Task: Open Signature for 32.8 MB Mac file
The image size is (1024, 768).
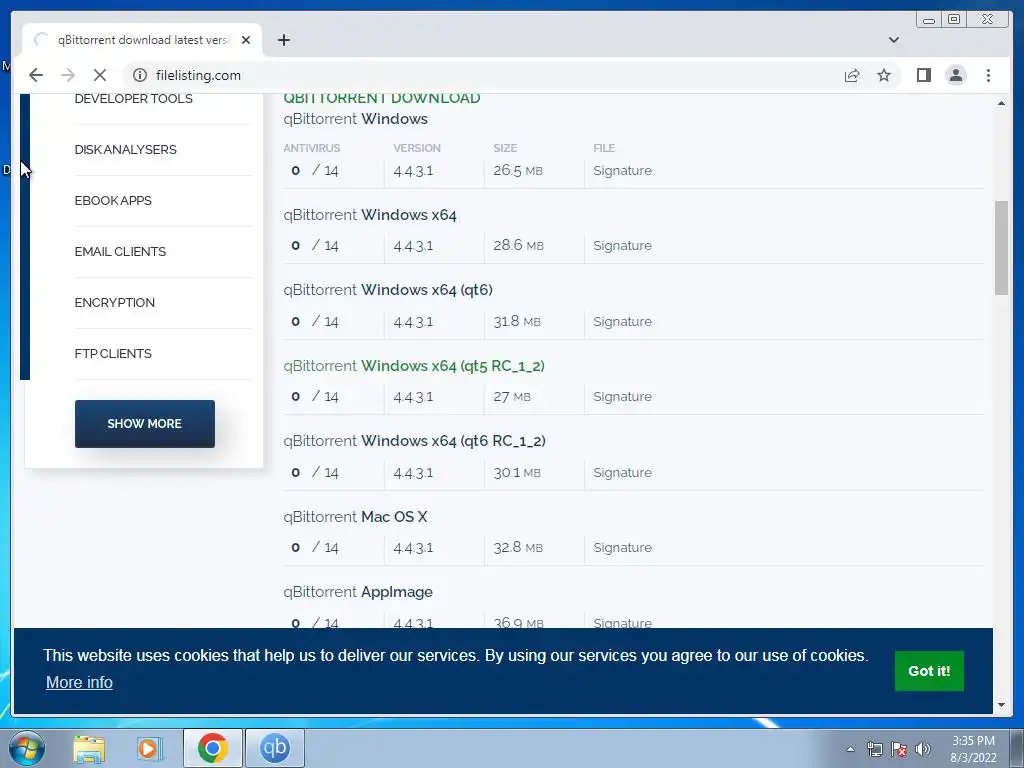Action: (622, 547)
